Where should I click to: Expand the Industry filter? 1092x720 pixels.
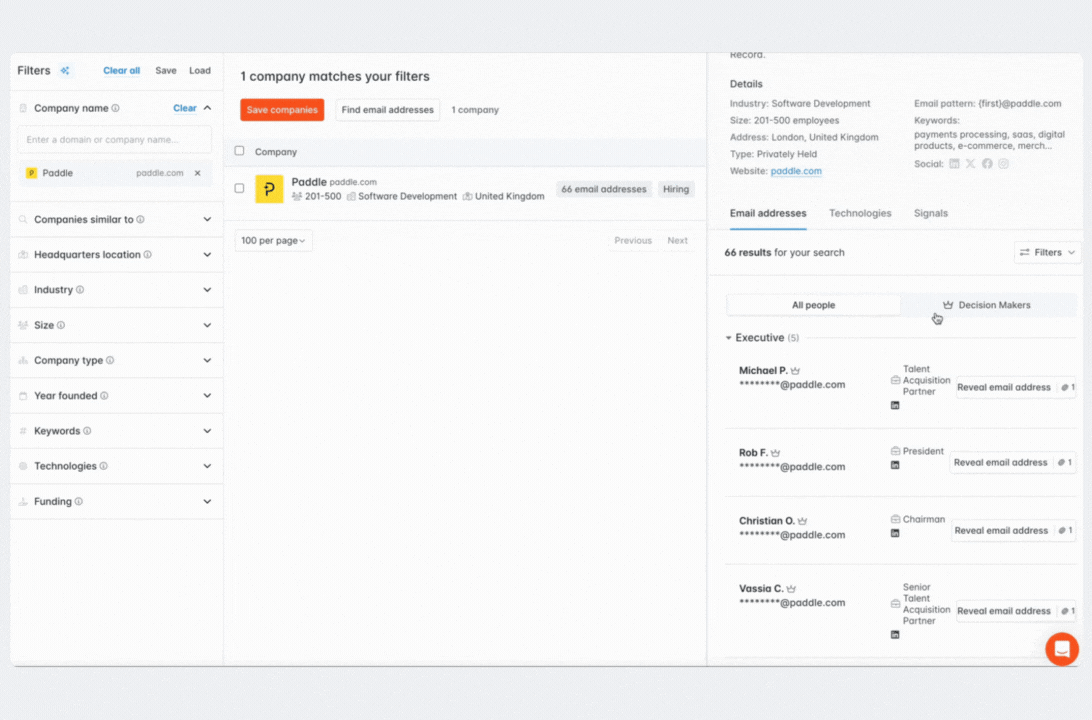(208, 290)
